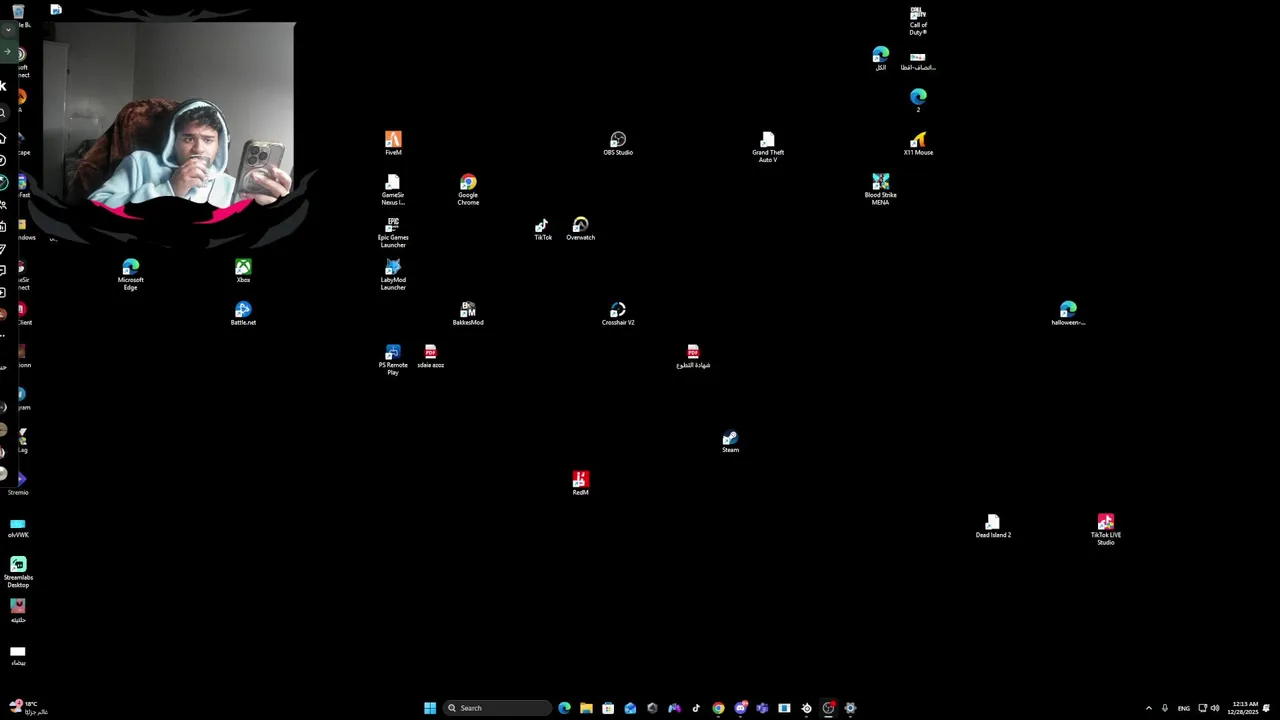
Task: Open the olvVWK desktop icon
Action: 18,527
